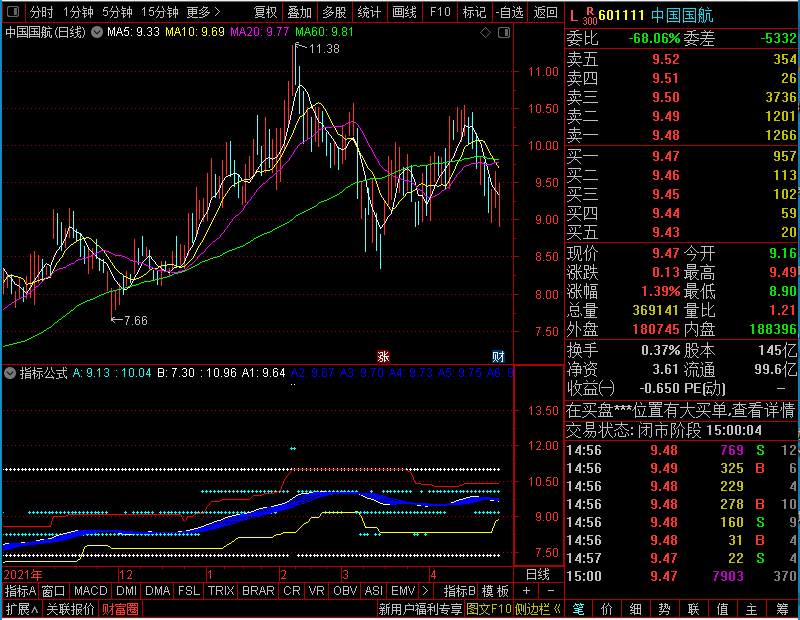Select the 指标A tab
This screenshot has width=800, height=620.
click(20, 591)
